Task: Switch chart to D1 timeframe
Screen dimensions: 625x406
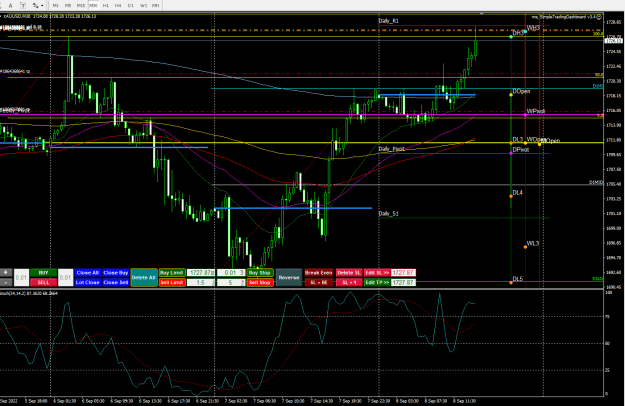Action: tap(131, 6)
